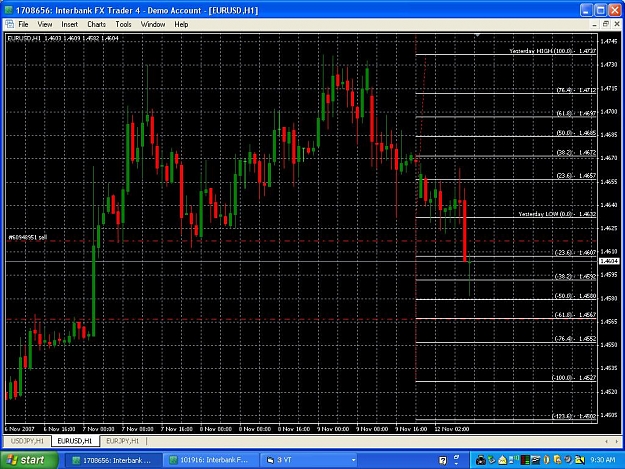Click the '7 Nov 16:00' time axis label
Image resolution: width=625 pixels, height=469 pixels.
point(177,429)
